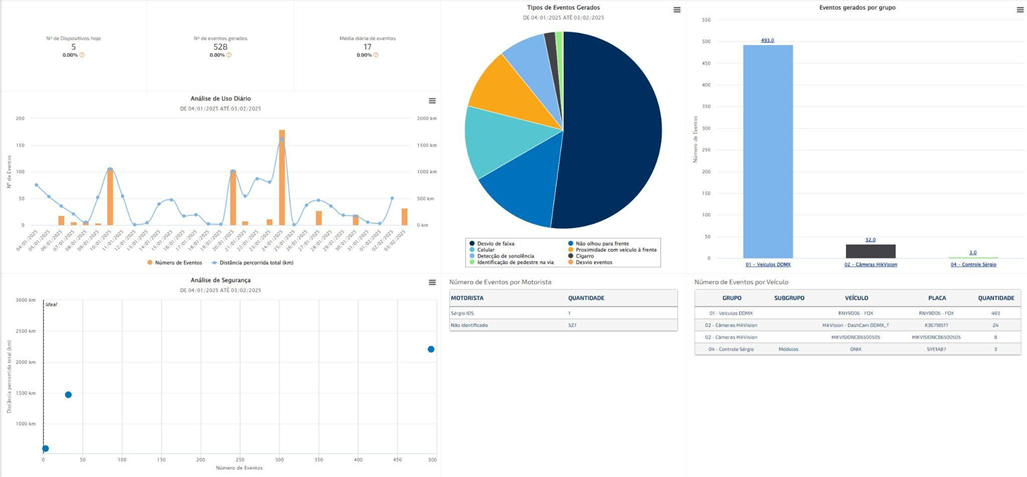
Task: Open the Tipos de Eventos Gerados chart menu
Action: point(677,10)
